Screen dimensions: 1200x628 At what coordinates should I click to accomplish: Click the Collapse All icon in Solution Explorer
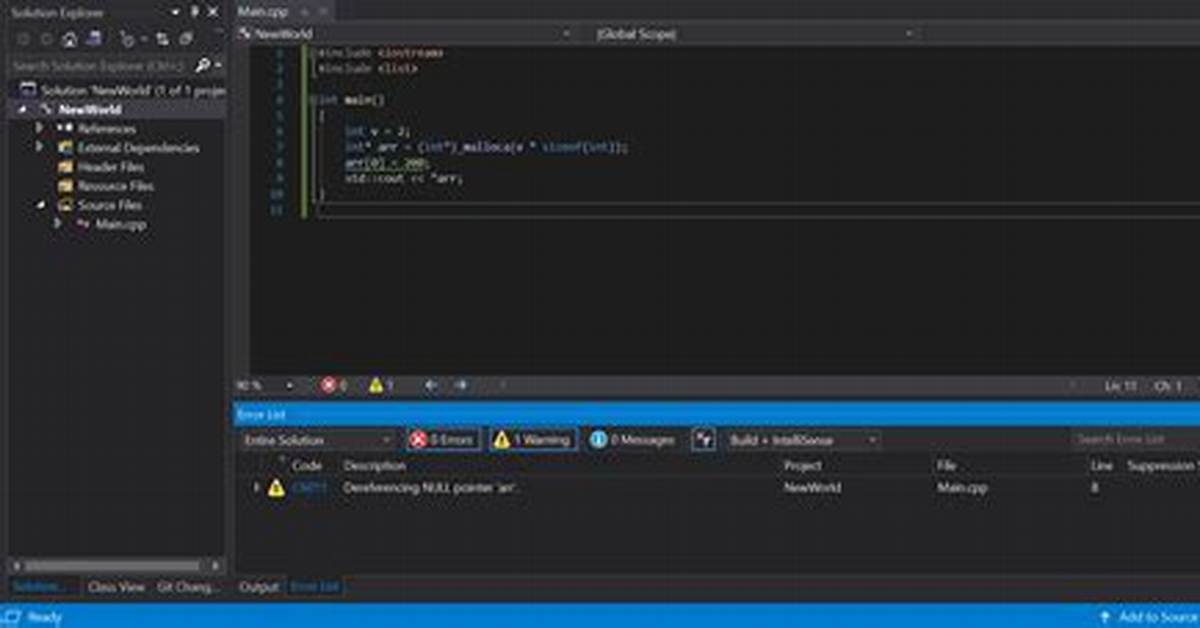click(187, 40)
